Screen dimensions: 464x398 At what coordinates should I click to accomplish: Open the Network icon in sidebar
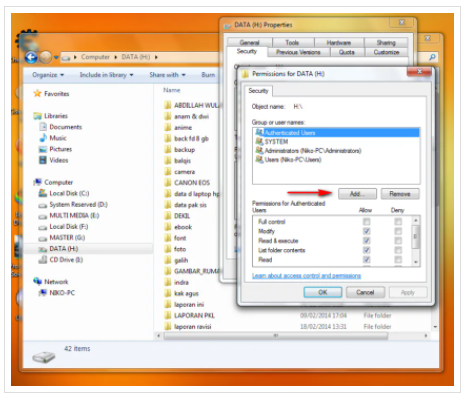click(x=37, y=281)
